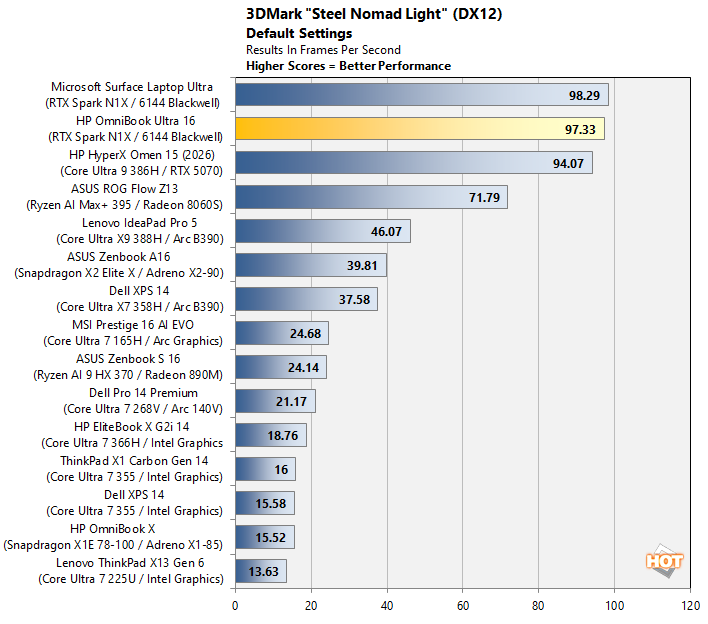This screenshot has width=708, height=624.
Task: Select the 21.17 score value
Action: point(291,401)
